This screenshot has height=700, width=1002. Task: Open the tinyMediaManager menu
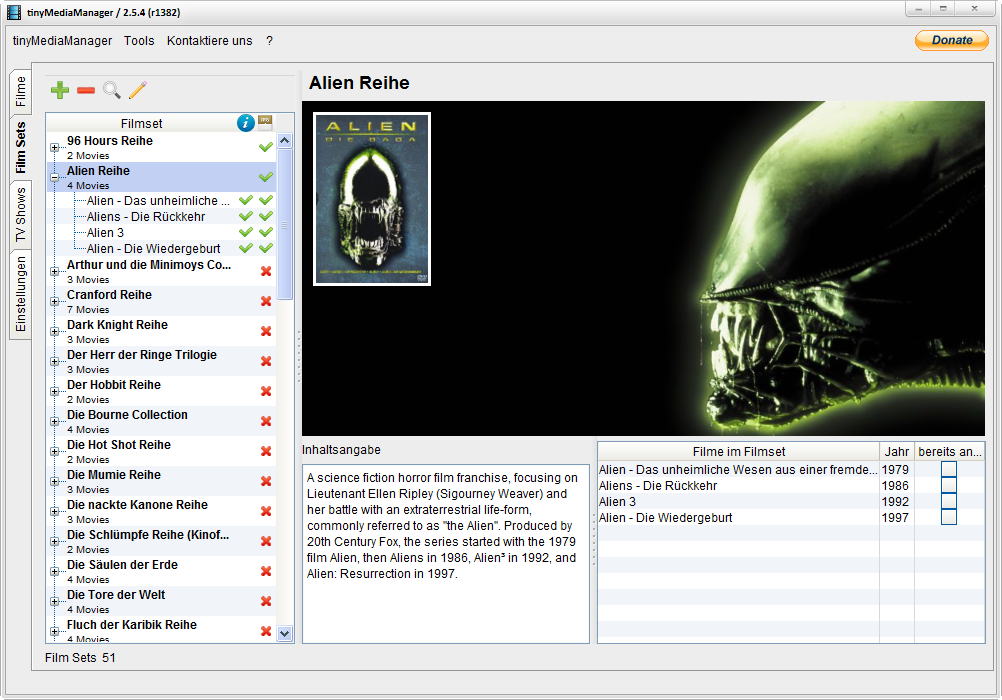62,41
